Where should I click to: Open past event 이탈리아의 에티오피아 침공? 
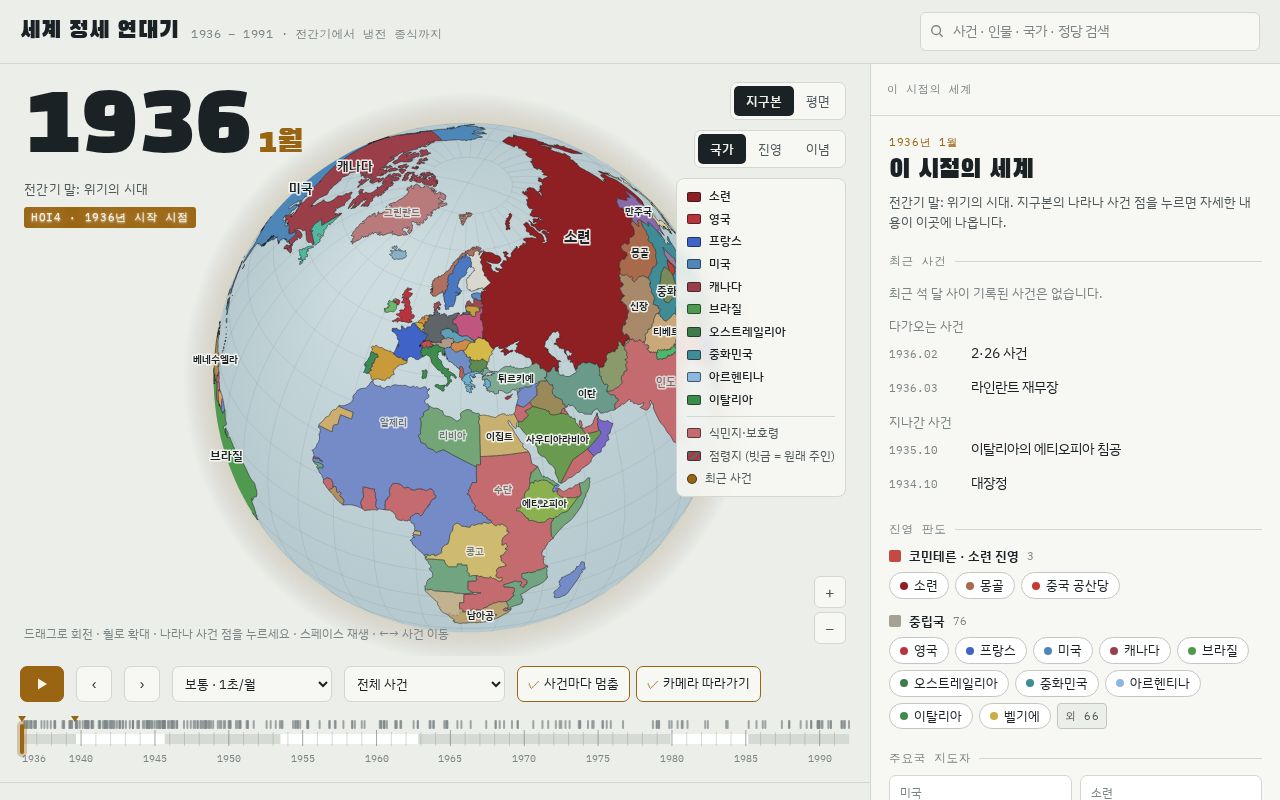pyautogui.click(x=1075, y=450)
